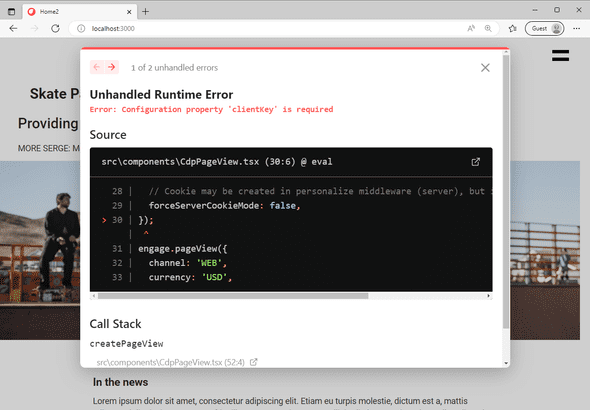Close the runtime error overlay

tap(485, 68)
